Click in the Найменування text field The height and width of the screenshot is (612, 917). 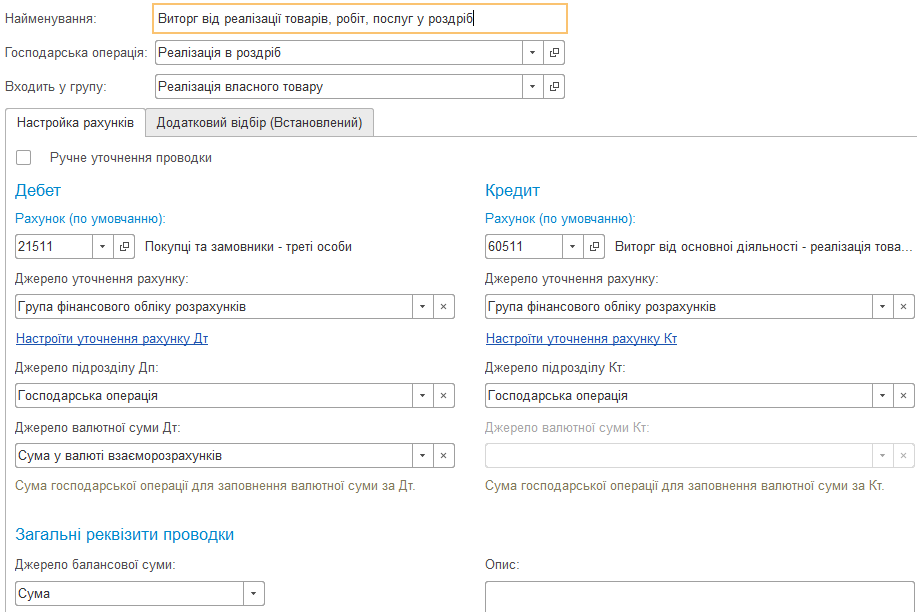(x=360, y=18)
